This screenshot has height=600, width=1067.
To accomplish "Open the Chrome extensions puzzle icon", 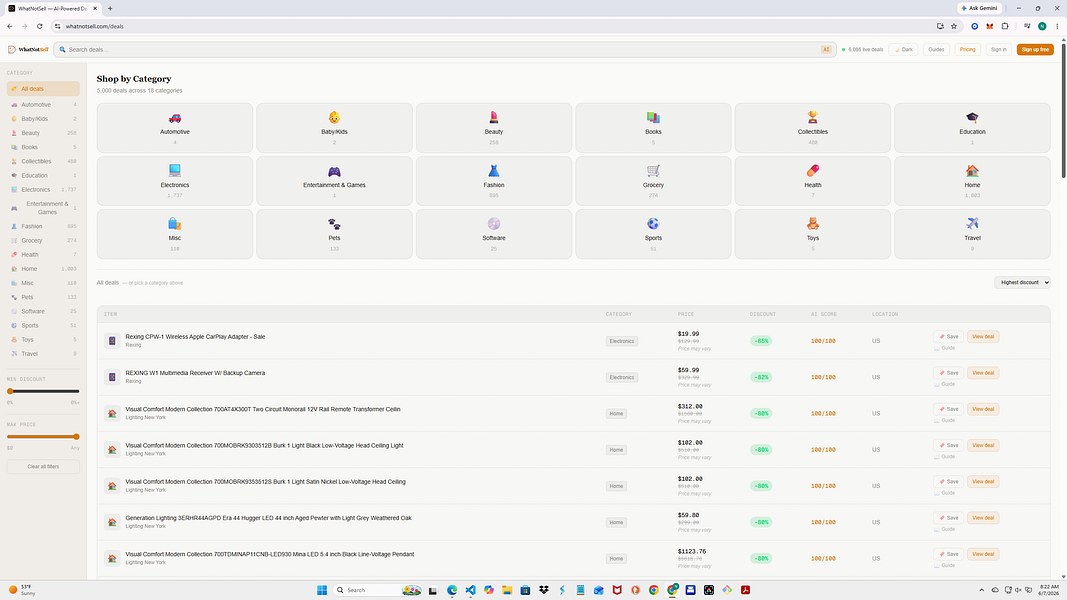I will 1005,27.
